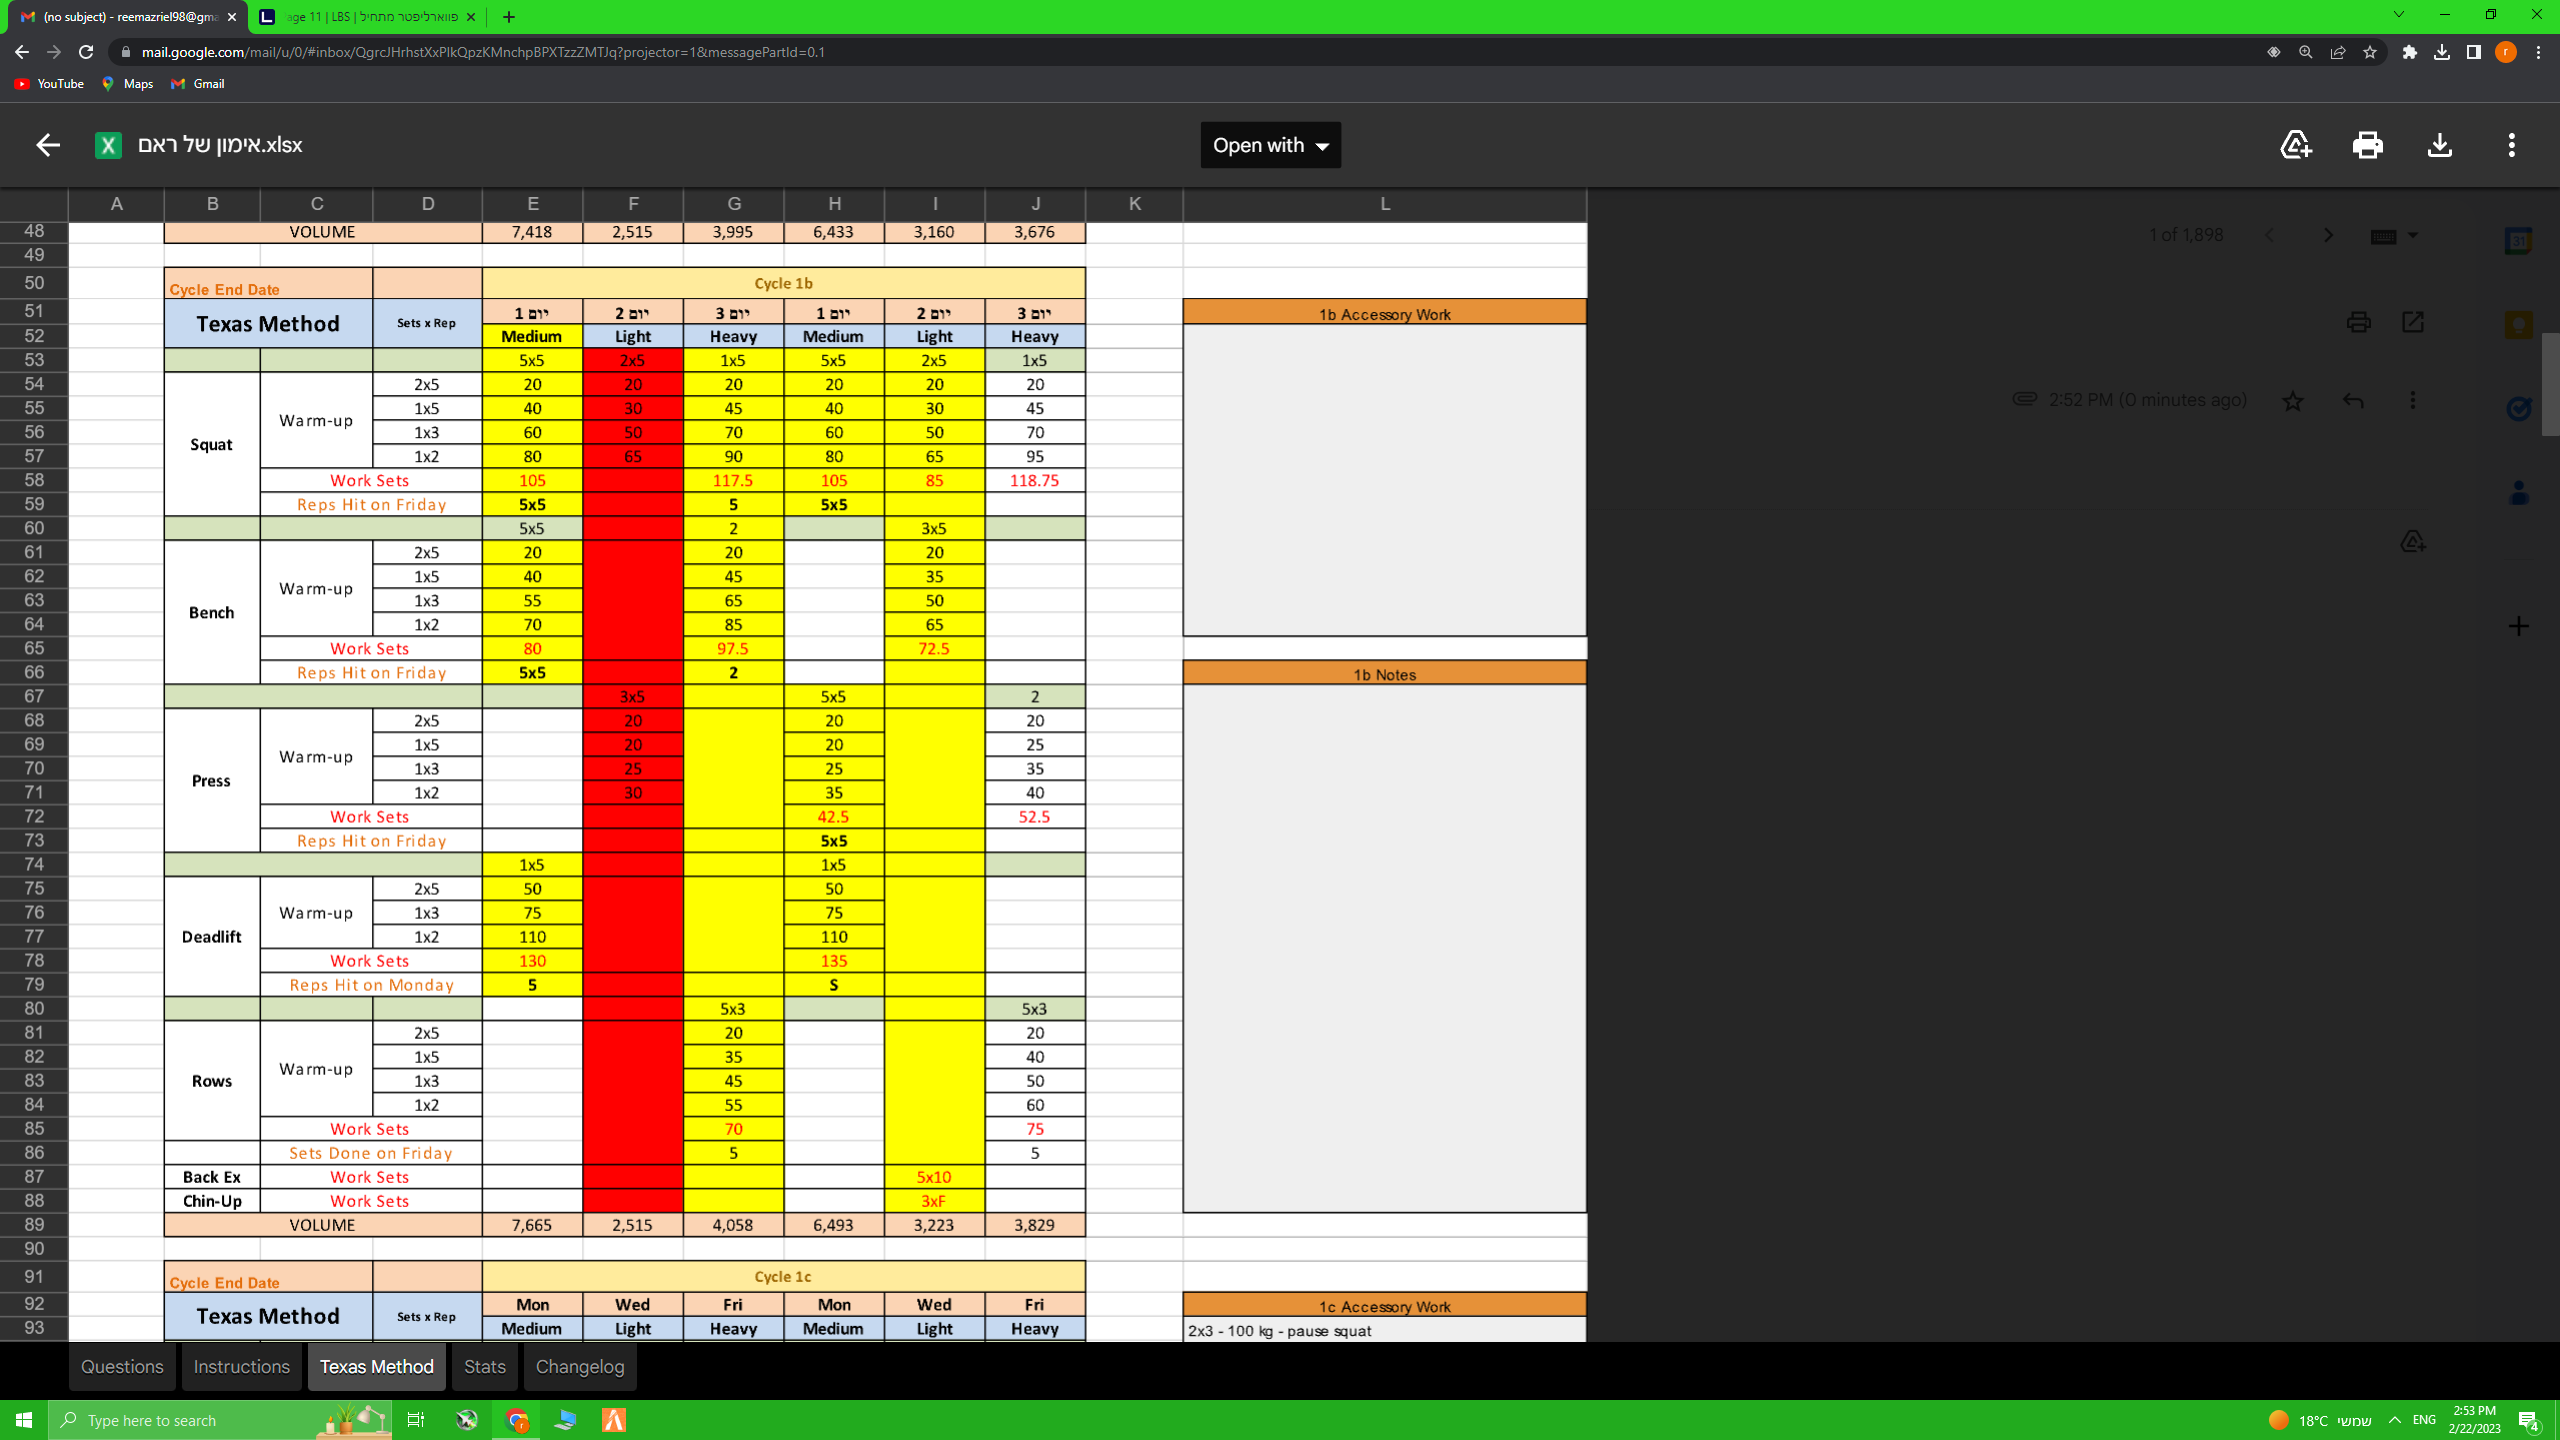Click Squat work sets cell 118.75

1035,481
